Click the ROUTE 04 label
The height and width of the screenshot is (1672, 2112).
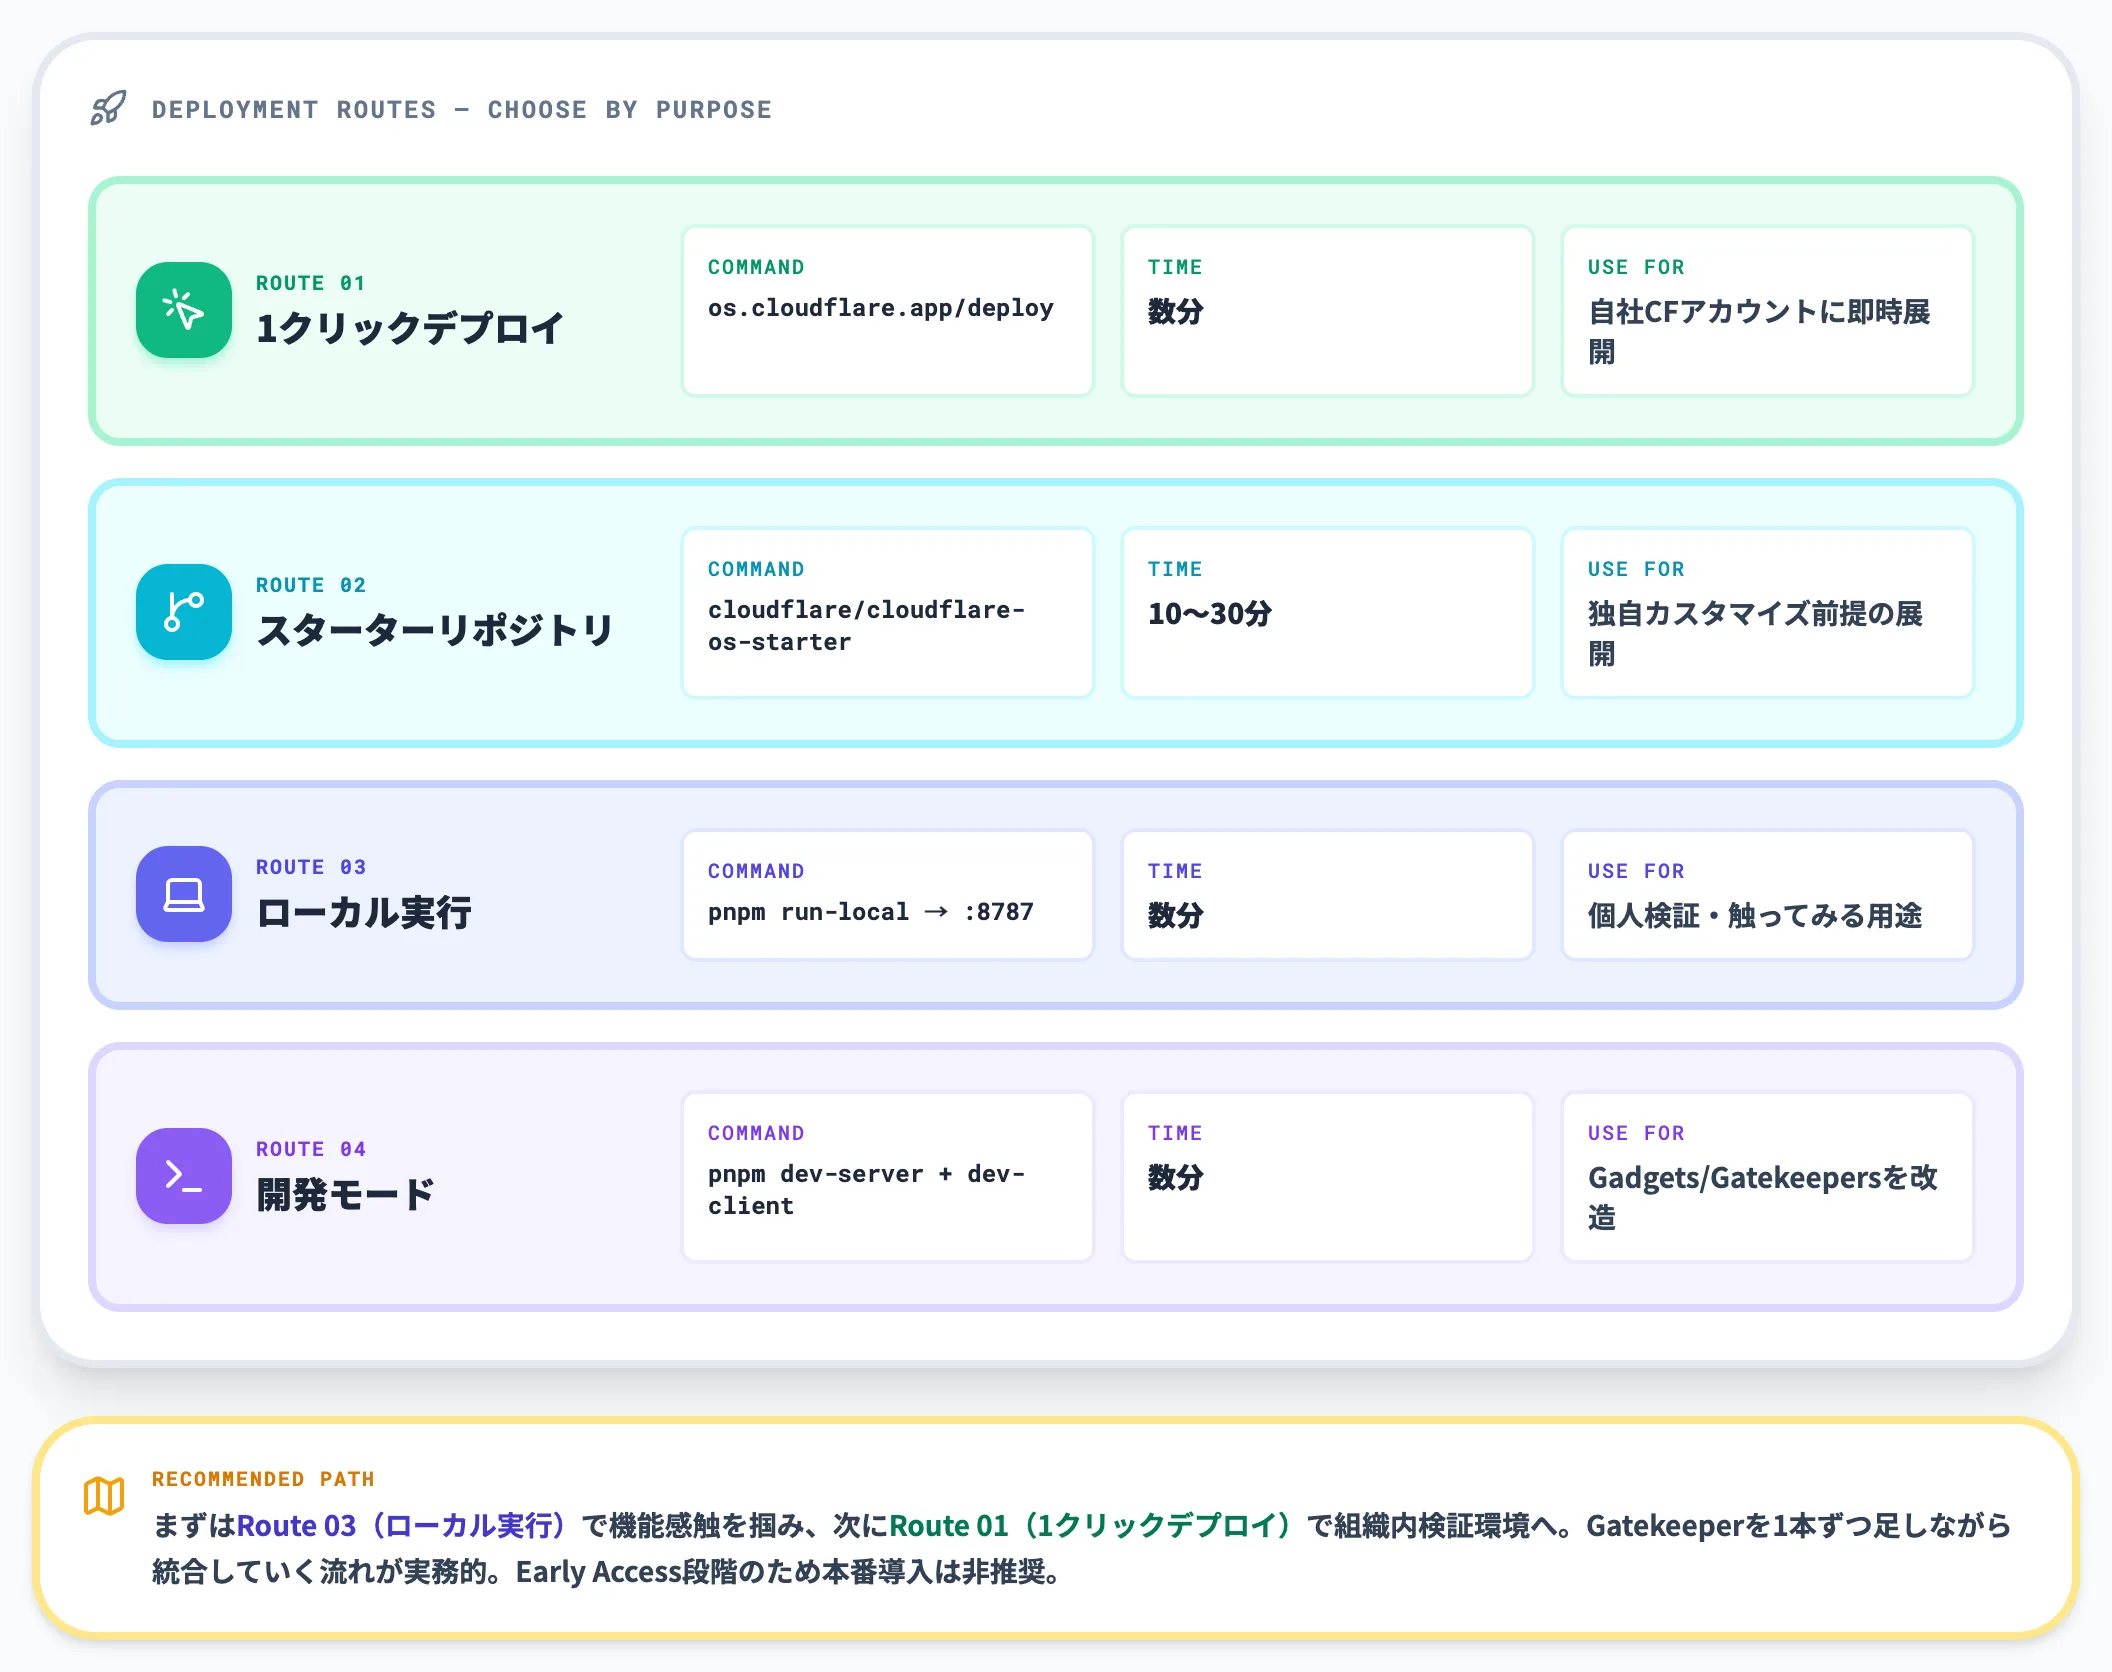pyautogui.click(x=311, y=1149)
